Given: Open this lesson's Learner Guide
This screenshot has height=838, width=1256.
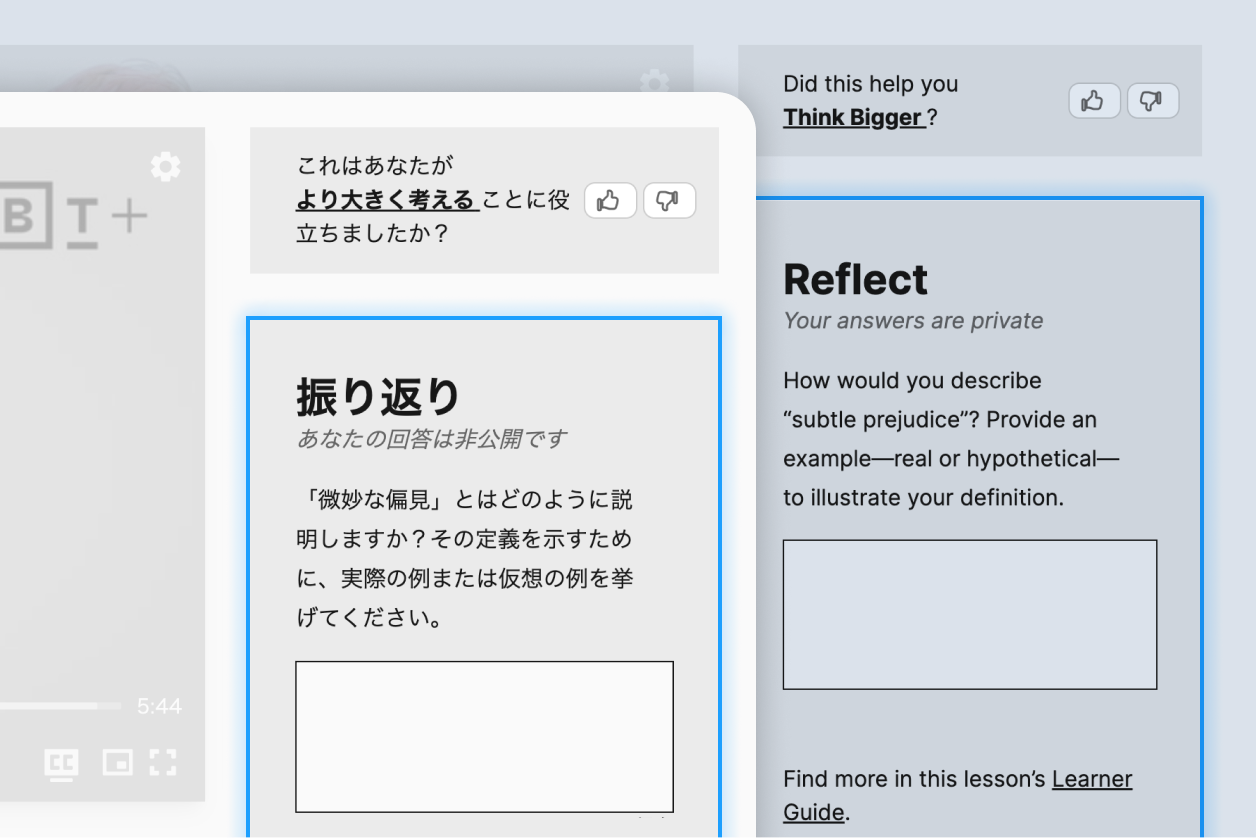Looking at the screenshot, I should (1090, 779).
